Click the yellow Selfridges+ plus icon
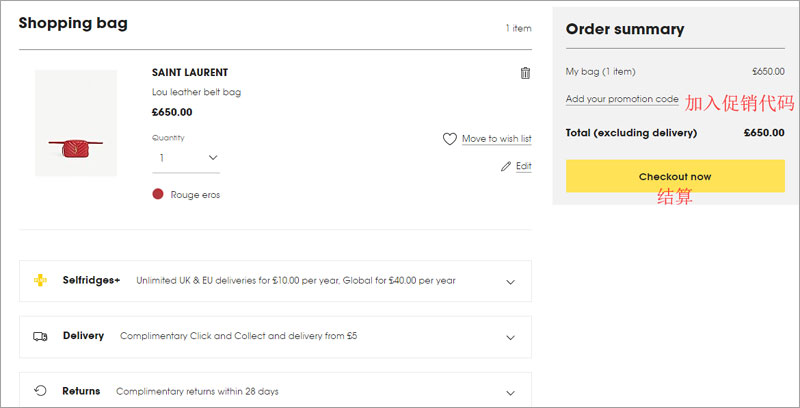 coord(40,280)
